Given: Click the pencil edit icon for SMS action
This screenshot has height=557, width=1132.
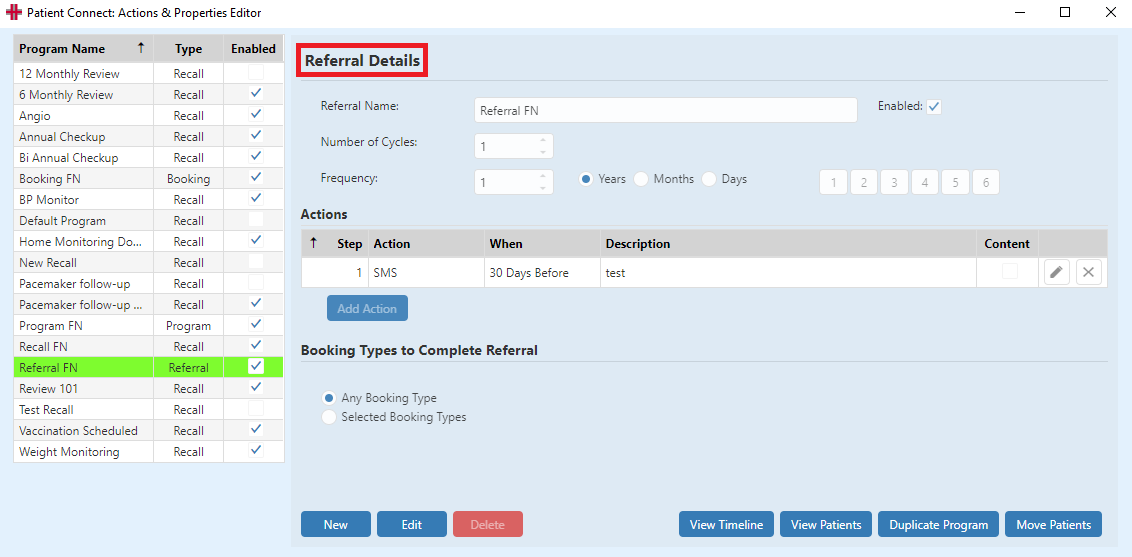Looking at the screenshot, I should tap(1056, 272).
